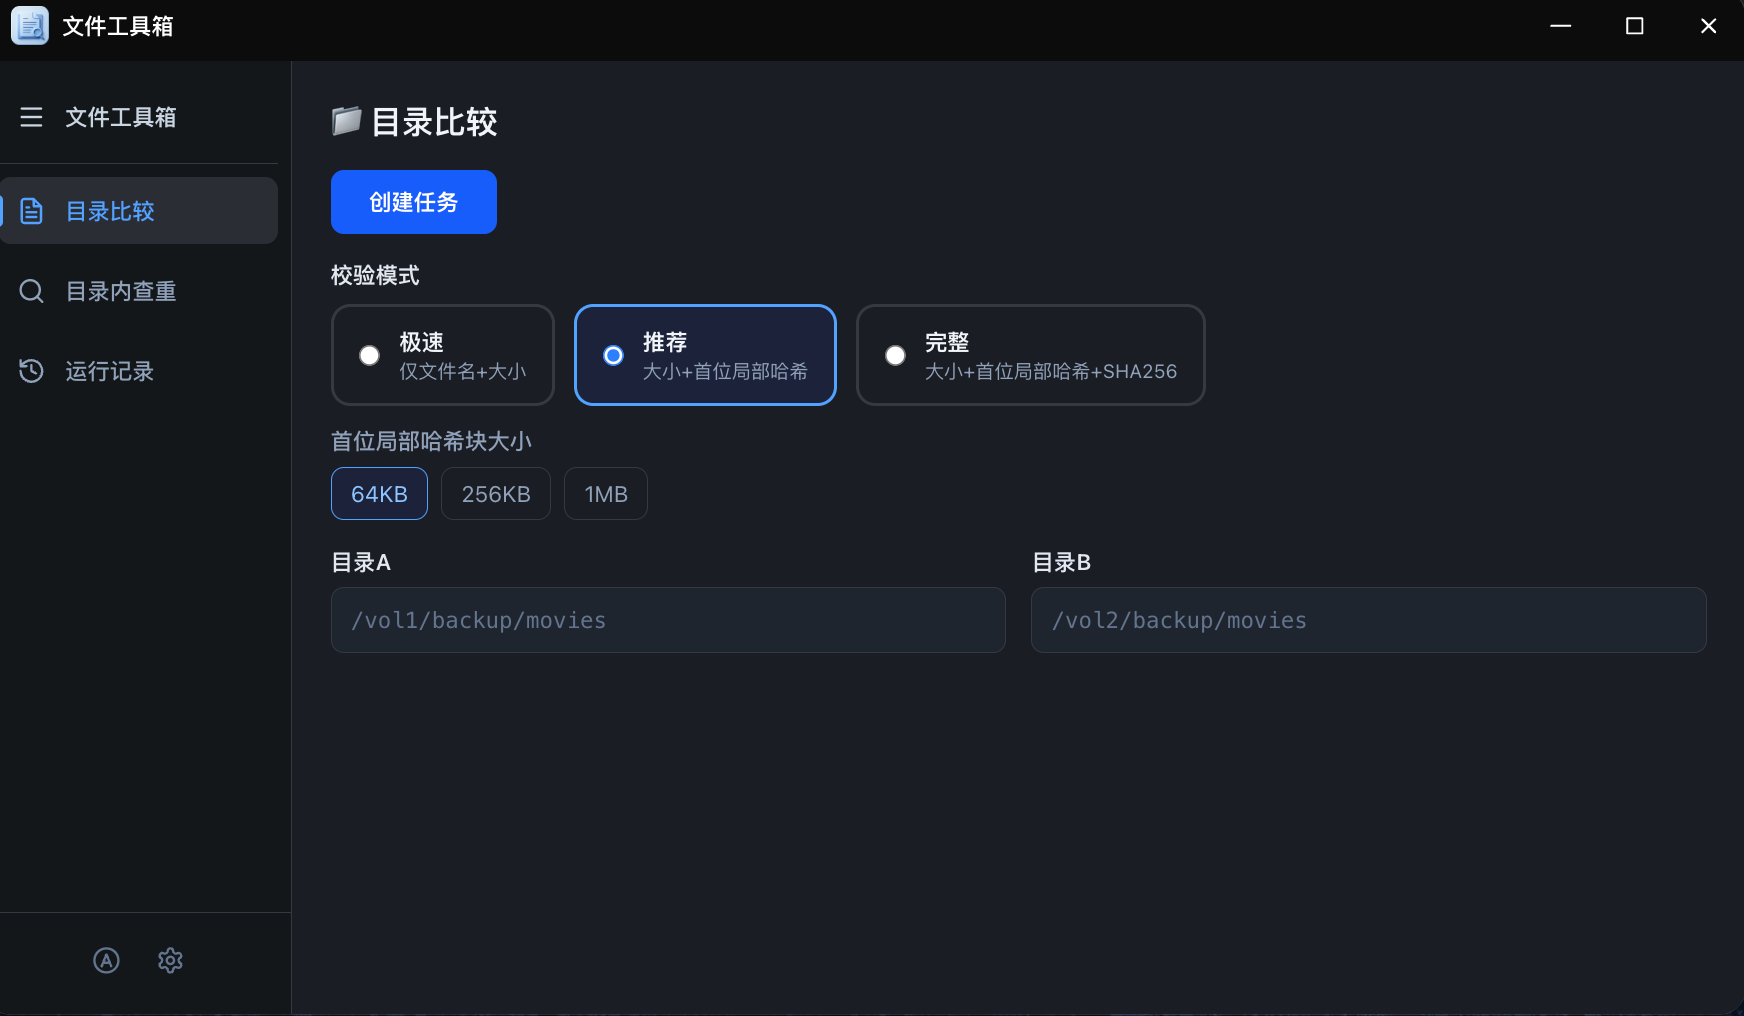Click the 创建任务 button
This screenshot has height=1016, width=1744.
(x=414, y=202)
